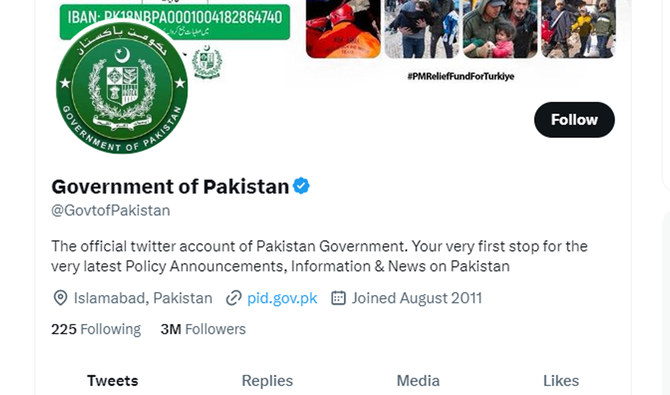Click the link chain icon beside pid.gov.pk

(234, 298)
